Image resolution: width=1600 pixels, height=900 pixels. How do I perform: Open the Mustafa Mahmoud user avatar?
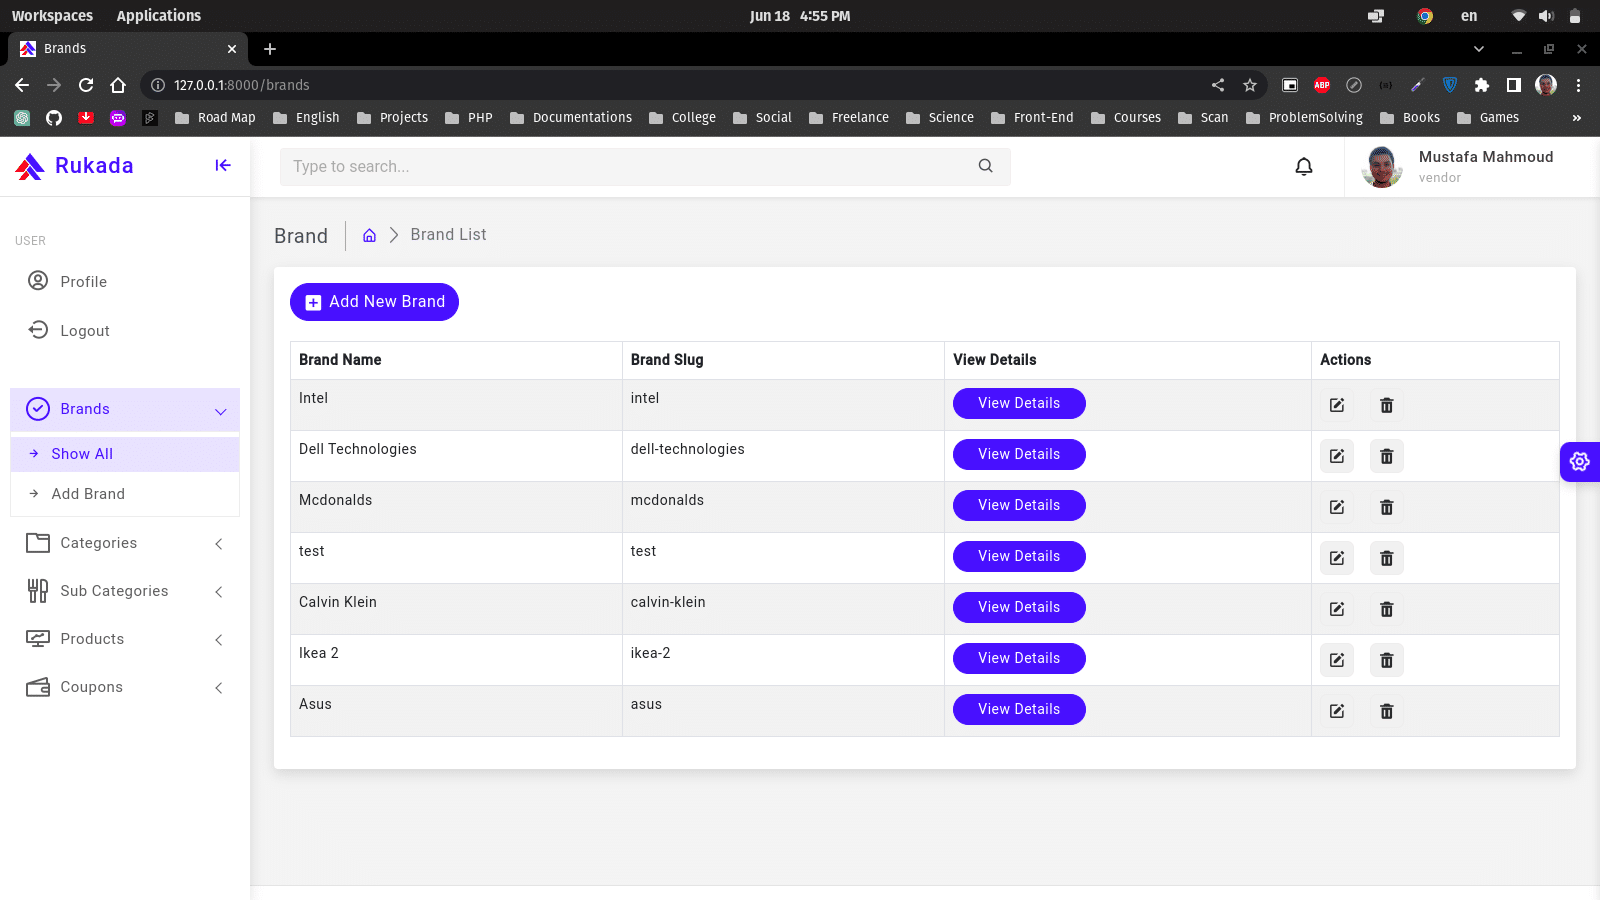[x=1382, y=167]
